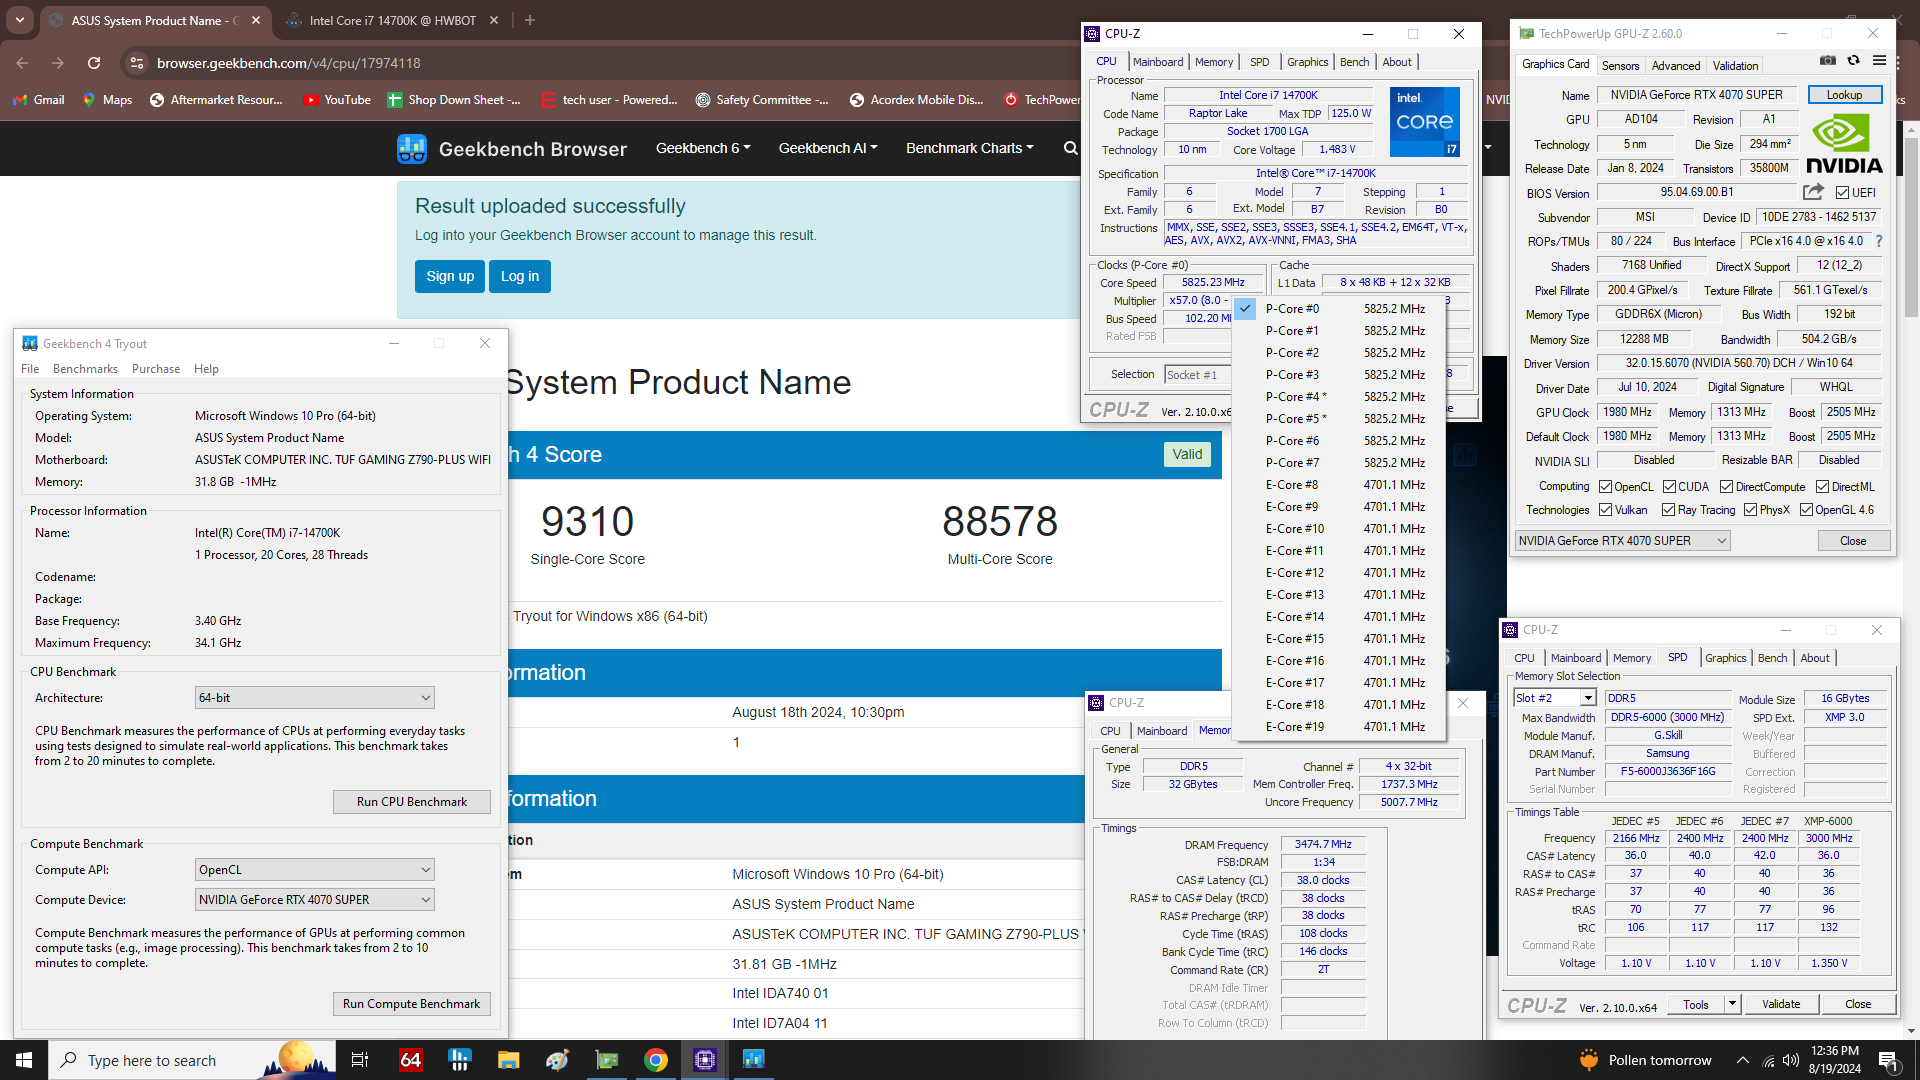Open the Mainboard tab in top CPU-Z window
The height and width of the screenshot is (1080, 1920).
1158,62
